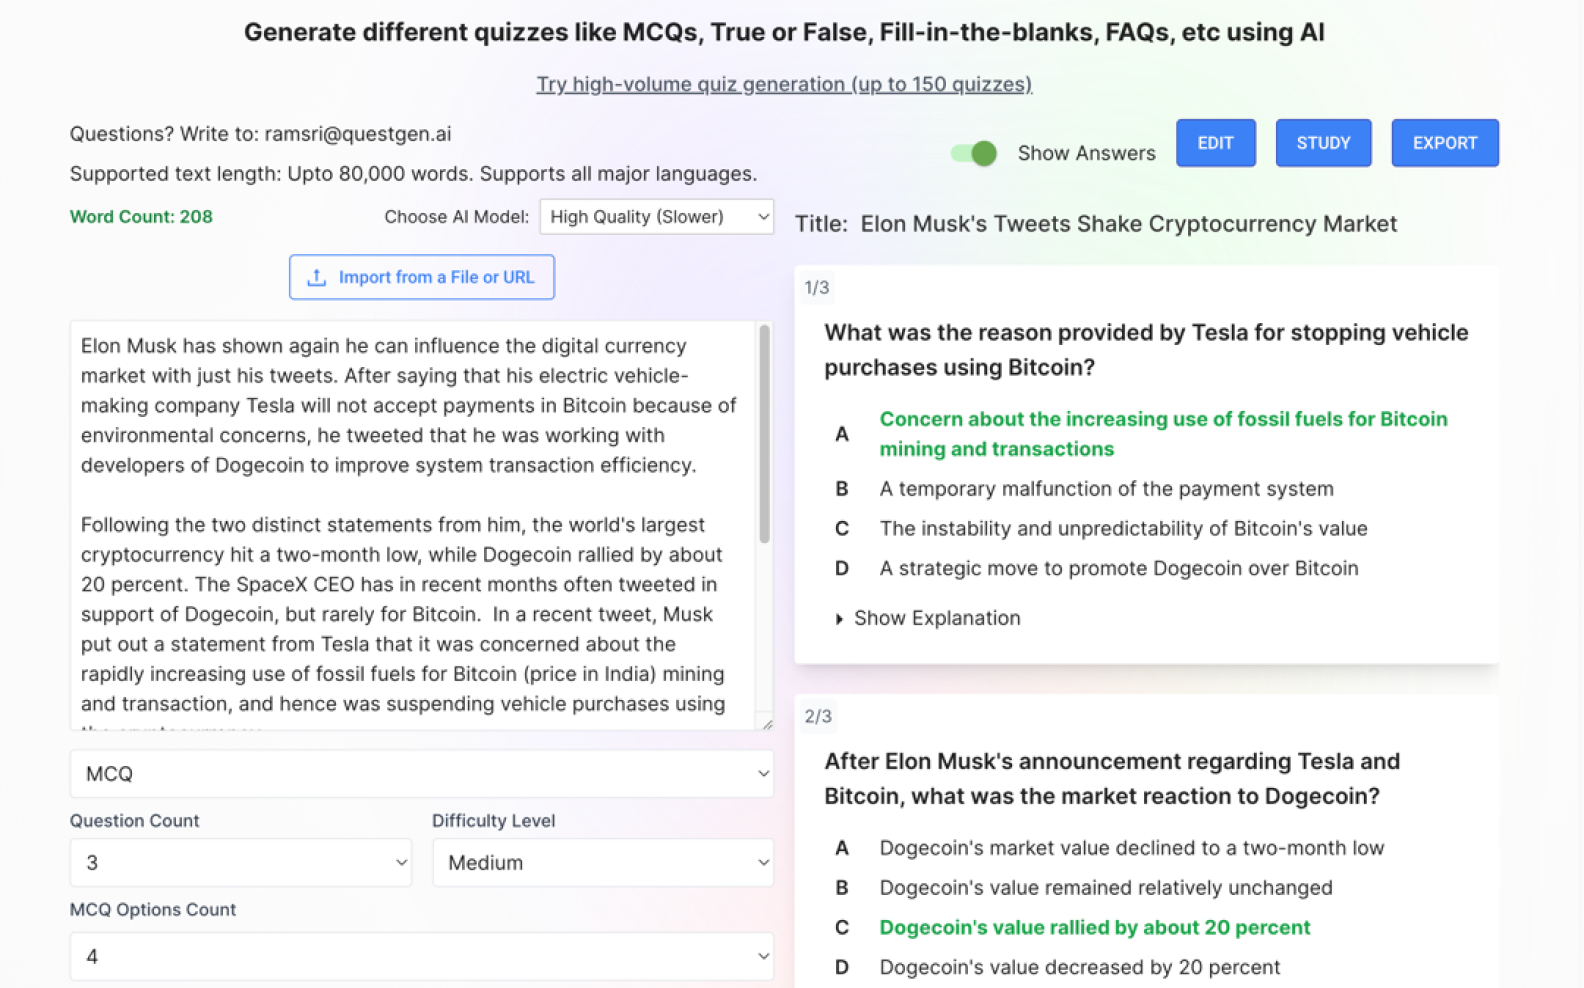Expand Show Explanation for question one

[x=927, y=618]
